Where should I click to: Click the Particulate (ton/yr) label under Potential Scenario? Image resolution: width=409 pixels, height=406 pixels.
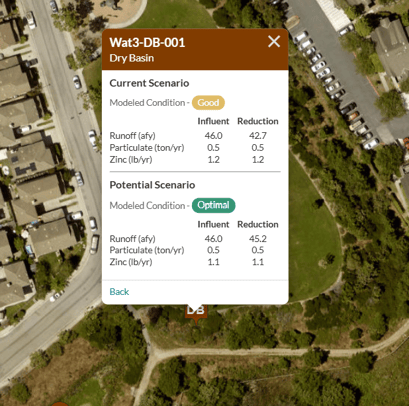pyautogui.click(x=147, y=250)
